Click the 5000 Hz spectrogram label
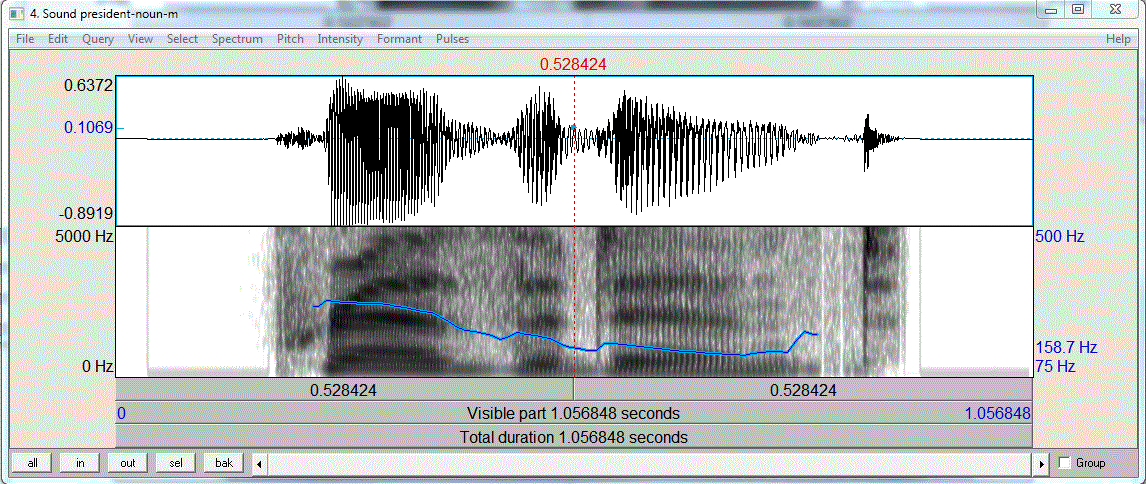This screenshot has height=484, width=1146. click(82, 237)
